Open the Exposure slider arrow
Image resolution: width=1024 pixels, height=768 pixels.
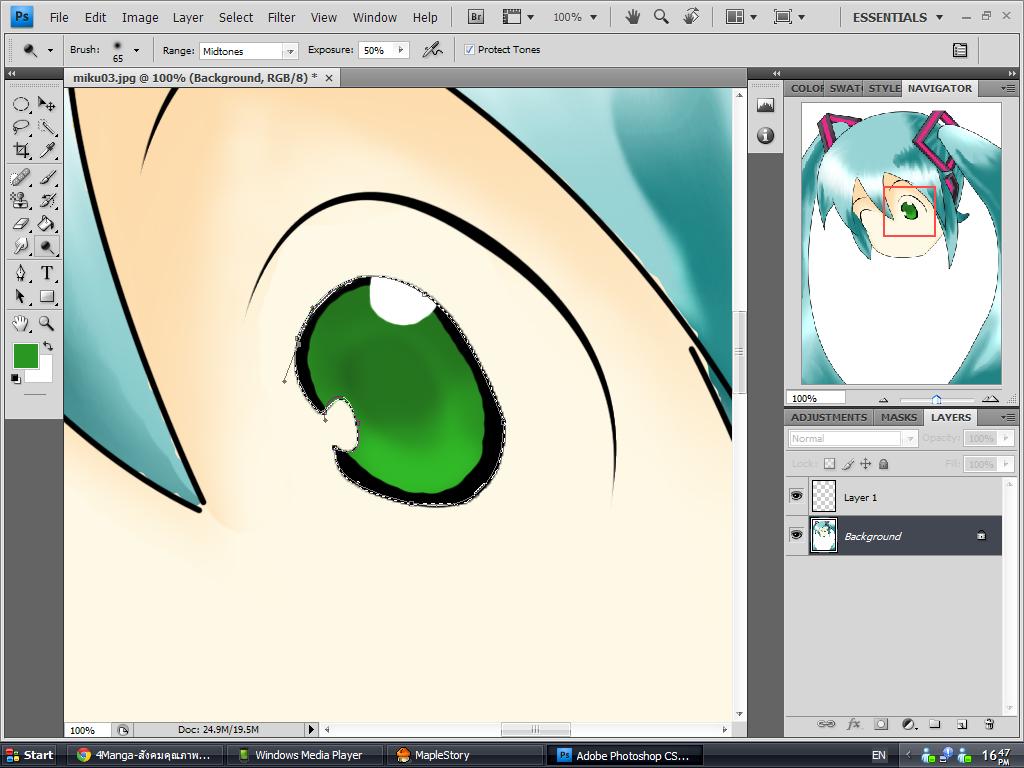pyautogui.click(x=401, y=50)
